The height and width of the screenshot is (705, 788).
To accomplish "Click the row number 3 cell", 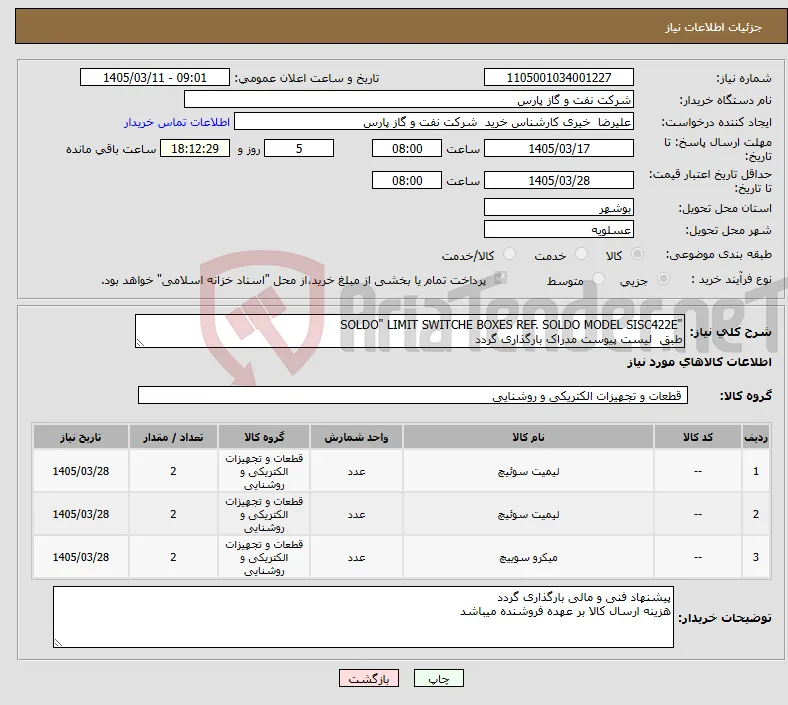I will click(x=755, y=557).
